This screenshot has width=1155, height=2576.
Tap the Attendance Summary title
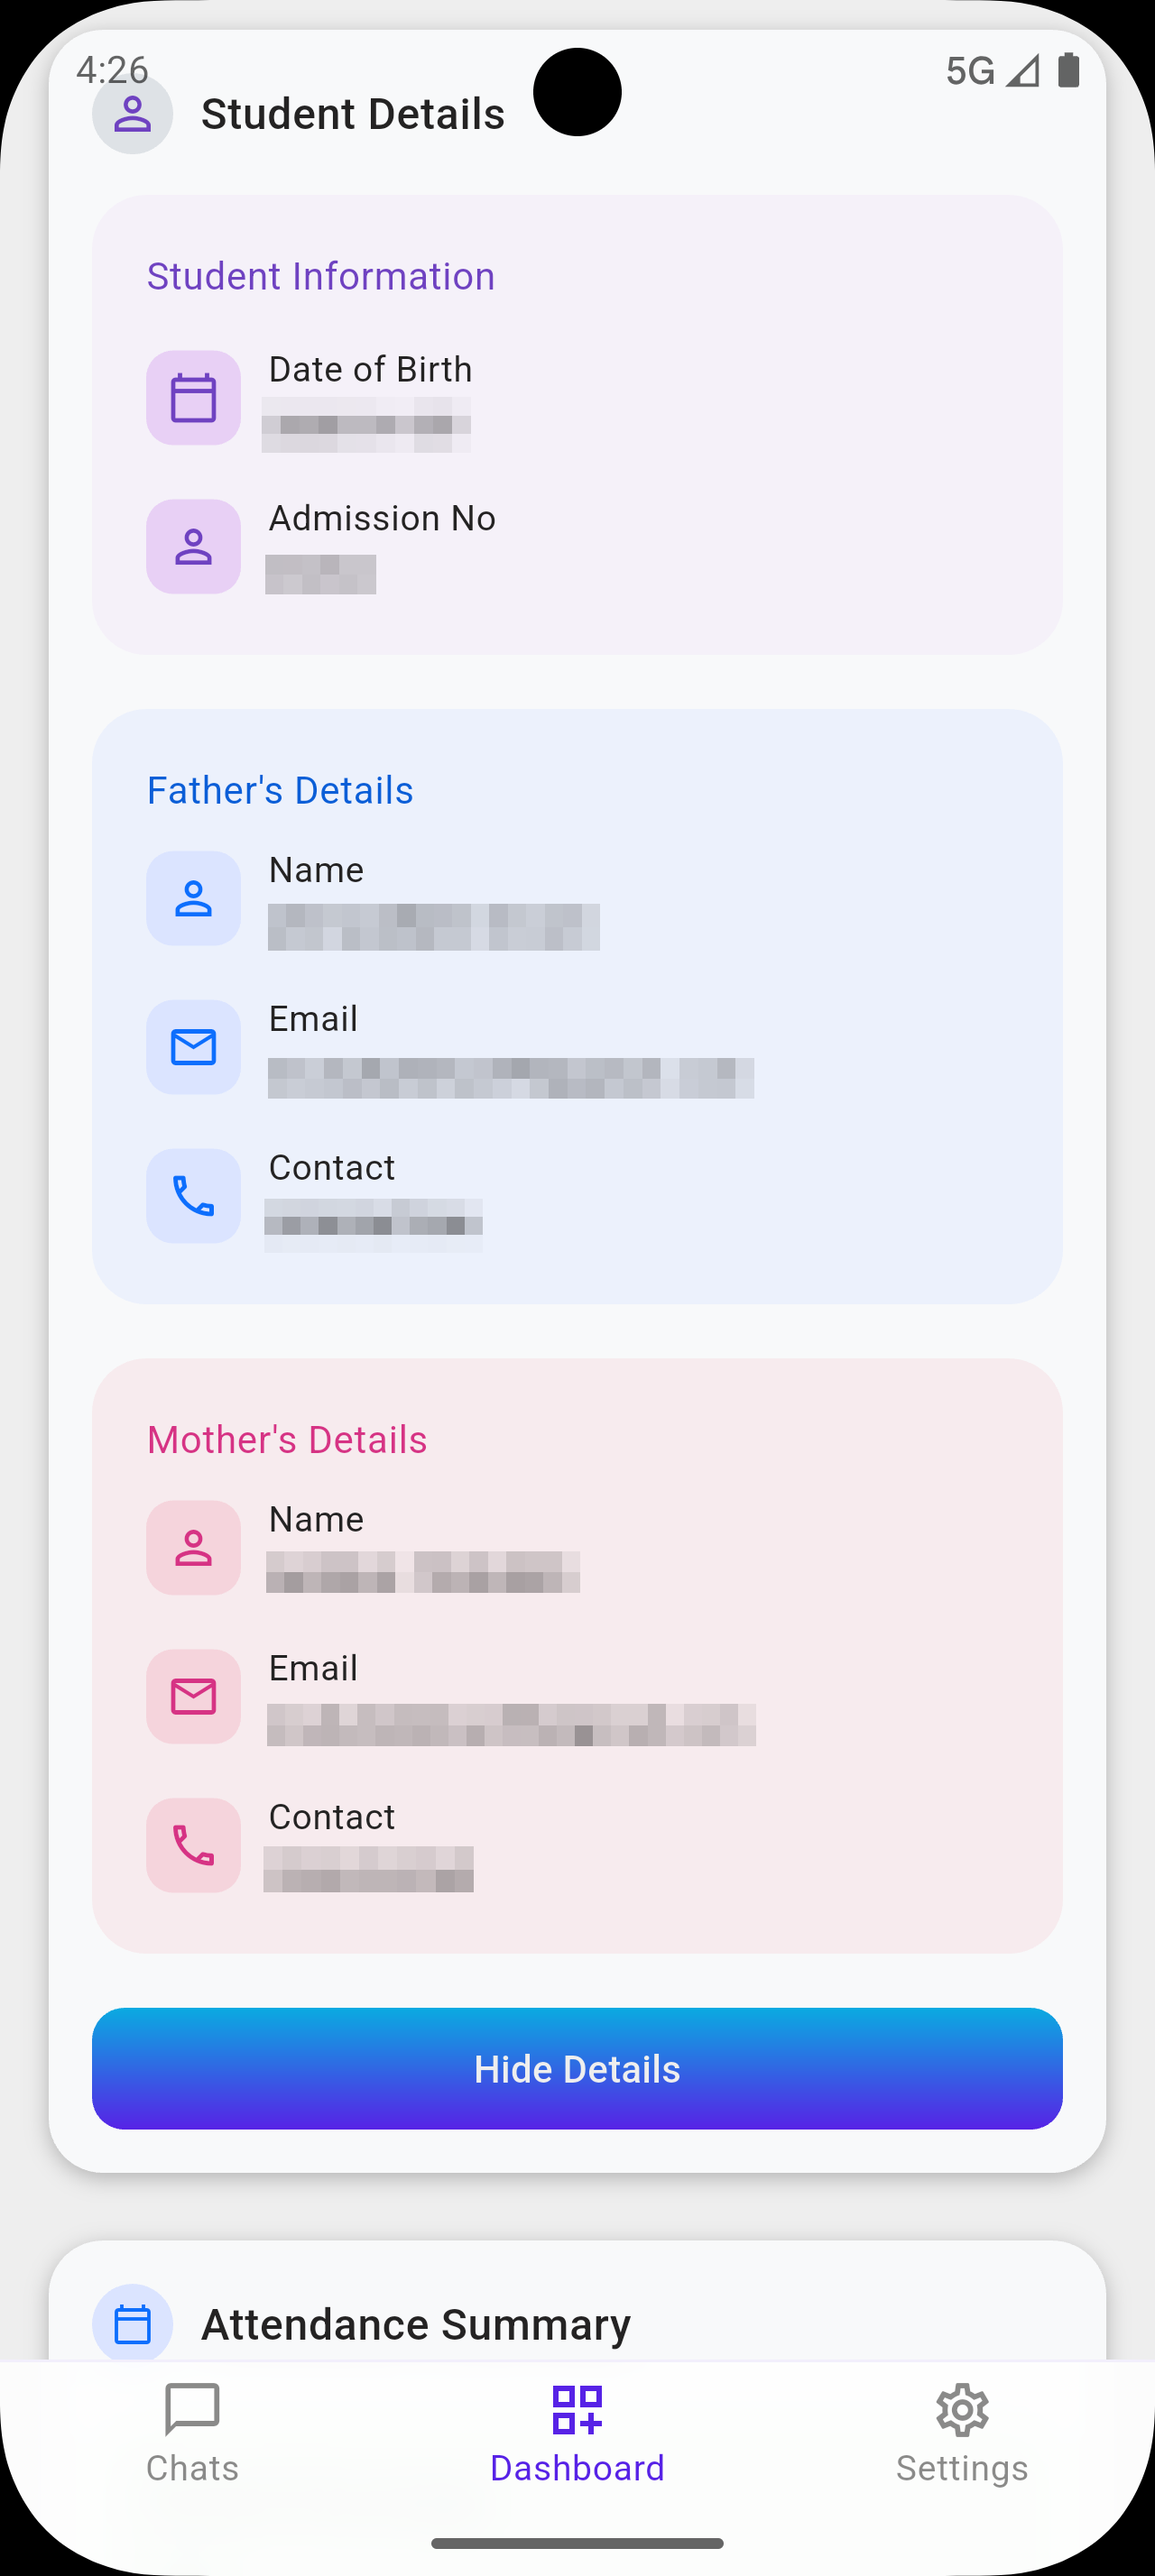[x=416, y=2324]
